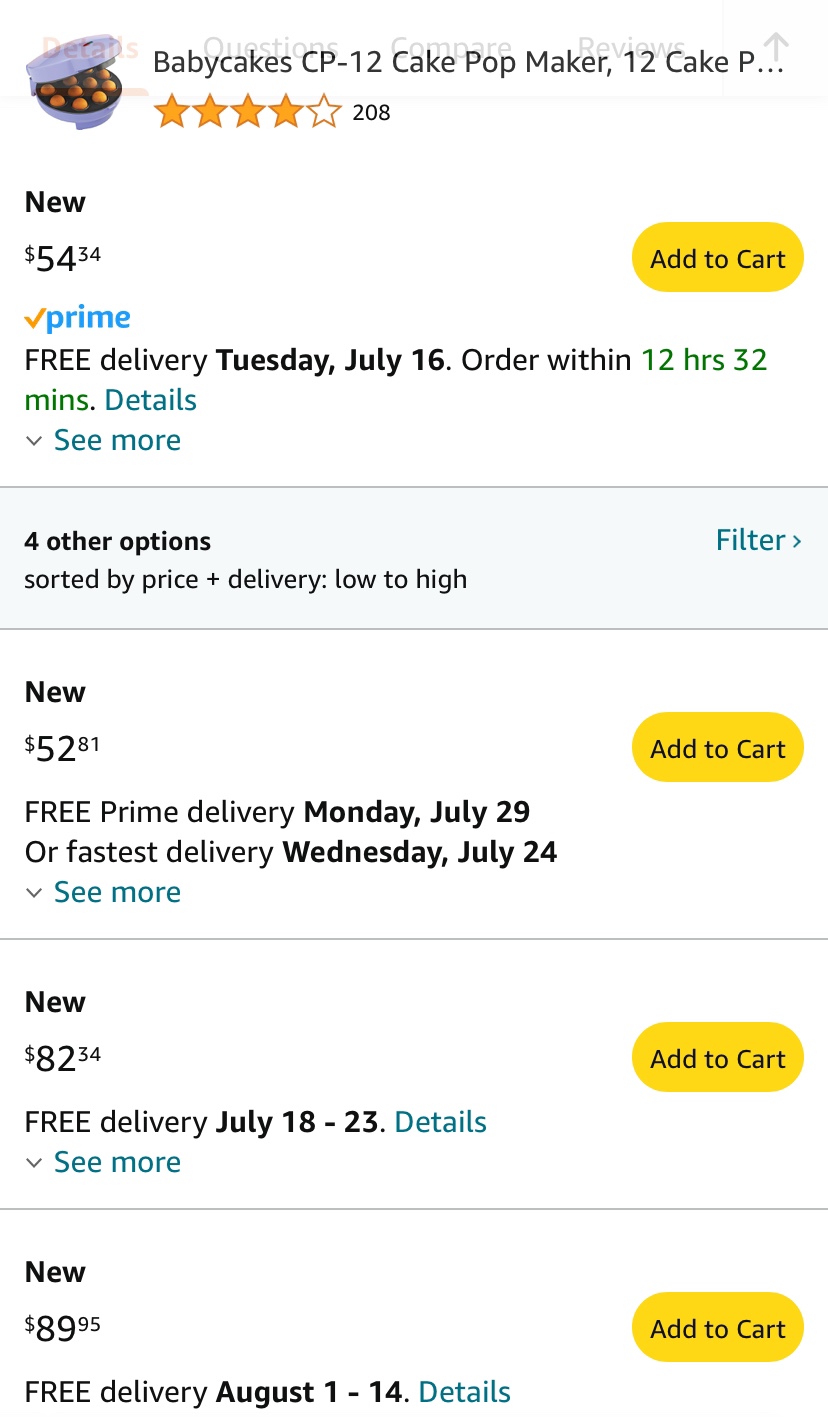The height and width of the screenshot is (1417, 828).
Task: Switch to the Compare tab
Action: 450,46
